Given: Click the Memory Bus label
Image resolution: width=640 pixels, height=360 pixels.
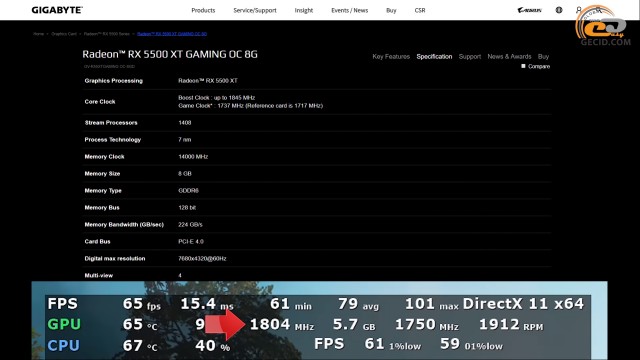Looking at the screenshot, I should (102, 208).
